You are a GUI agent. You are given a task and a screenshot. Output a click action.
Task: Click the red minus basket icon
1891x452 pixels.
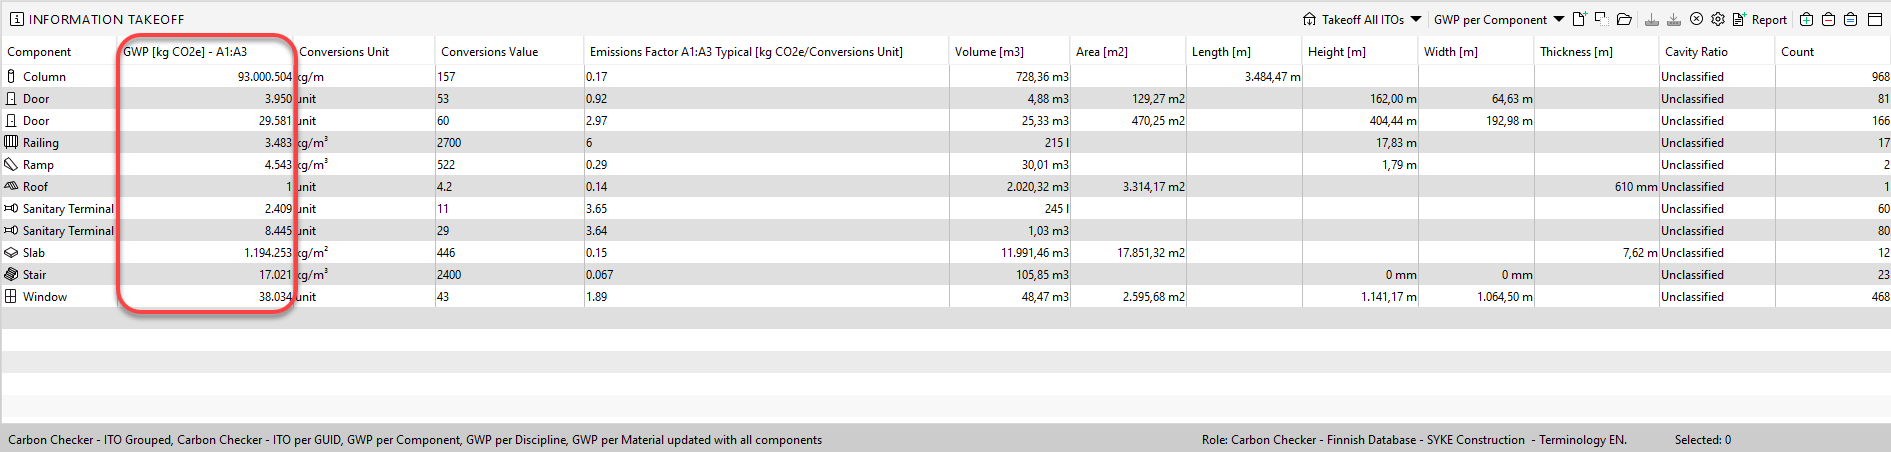[x=1828, y=19]
